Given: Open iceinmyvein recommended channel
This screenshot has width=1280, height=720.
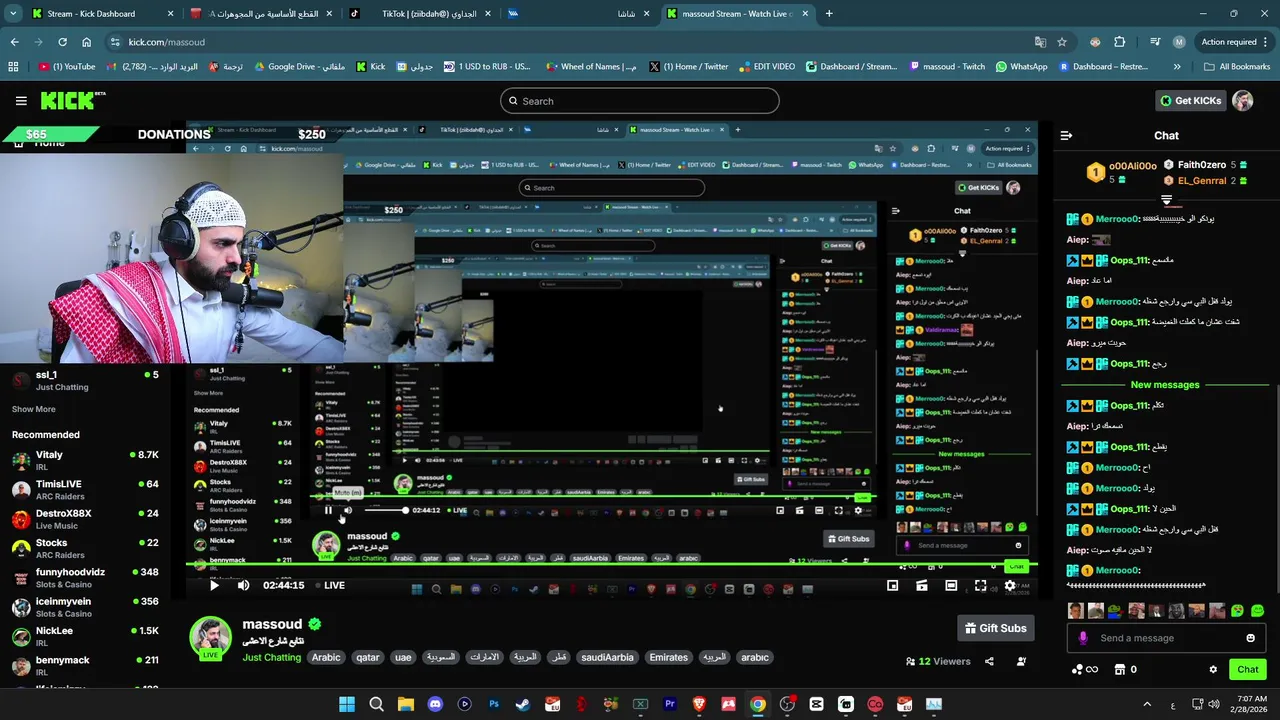Looking at the screenshot, I should click(84, 607).
